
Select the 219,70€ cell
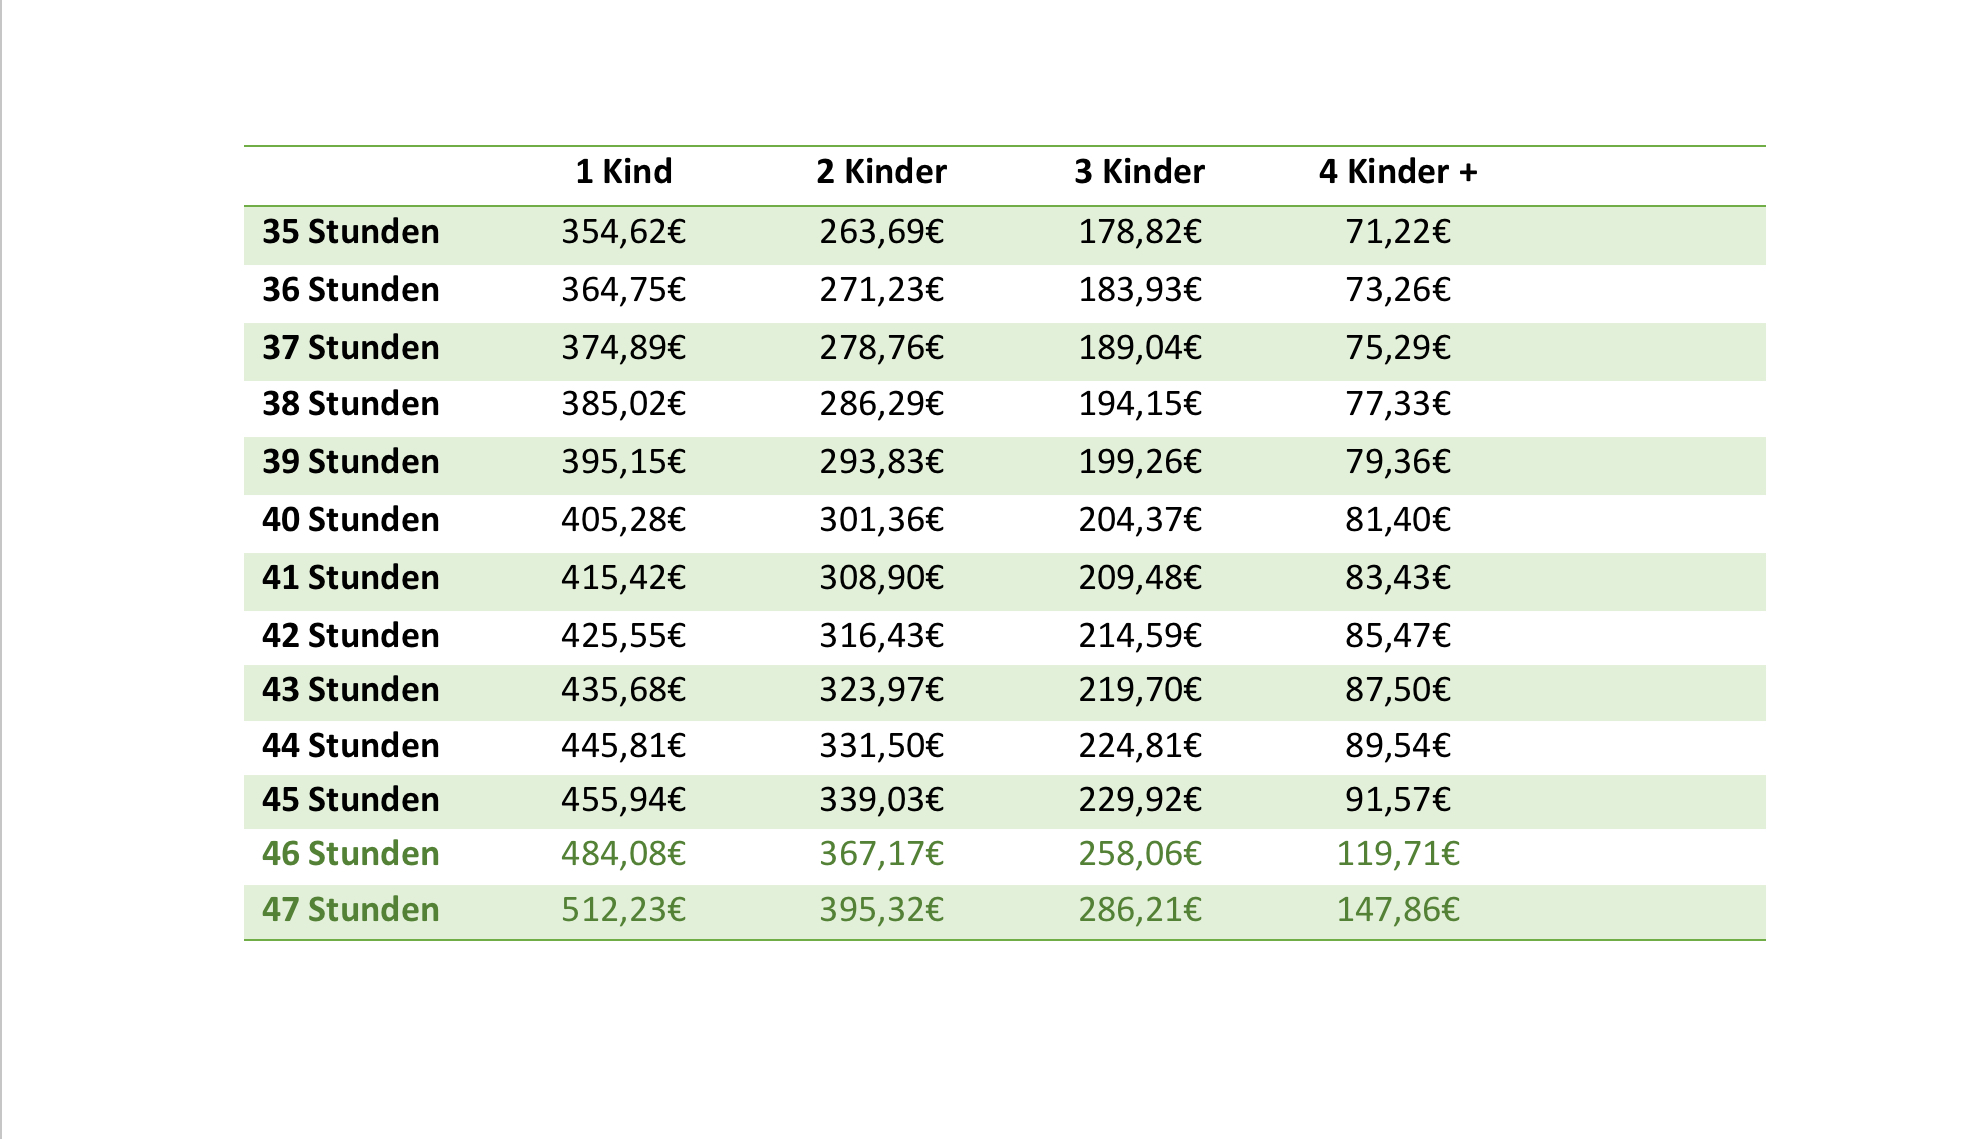point(1139,690)
